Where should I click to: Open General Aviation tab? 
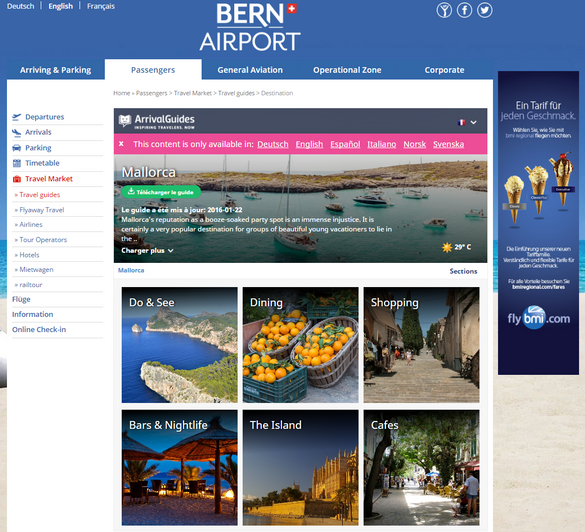point(250,70)
